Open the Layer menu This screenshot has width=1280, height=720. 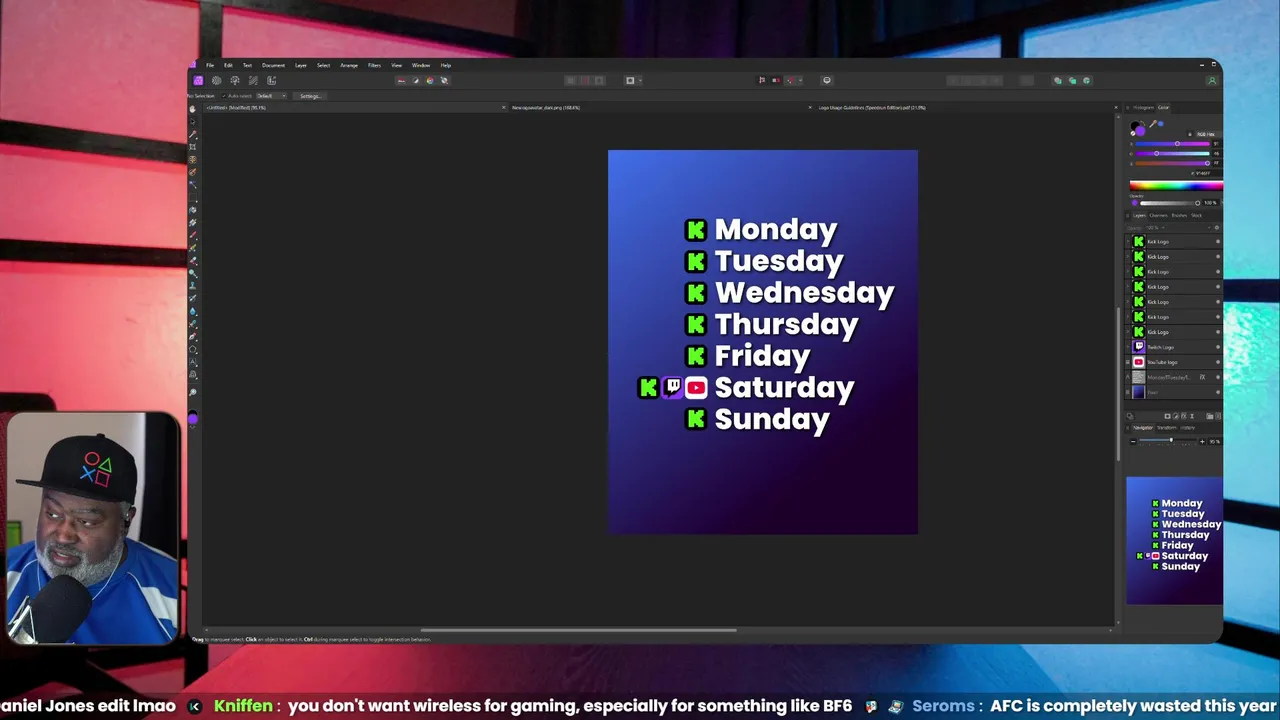click(300, 65)
